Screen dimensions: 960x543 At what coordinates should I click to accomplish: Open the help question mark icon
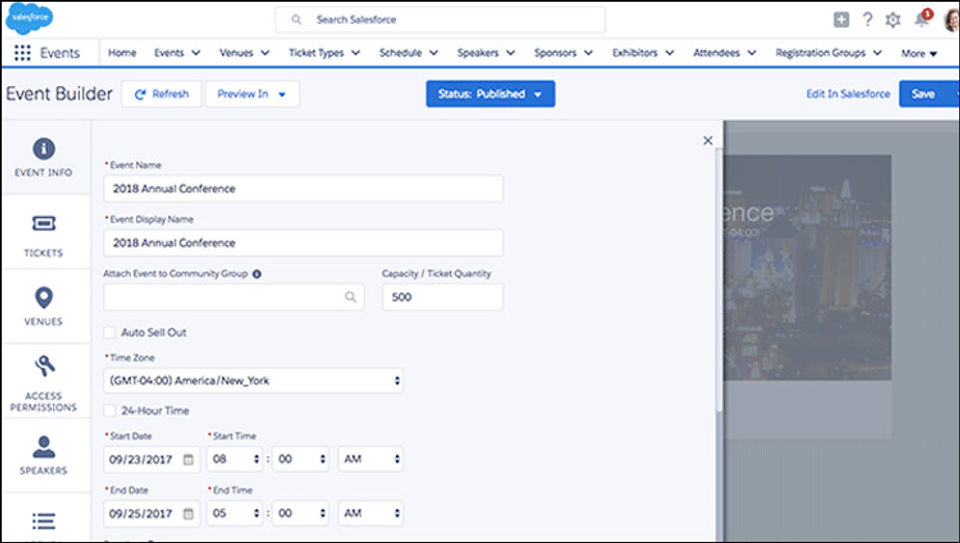pos(867,20)
